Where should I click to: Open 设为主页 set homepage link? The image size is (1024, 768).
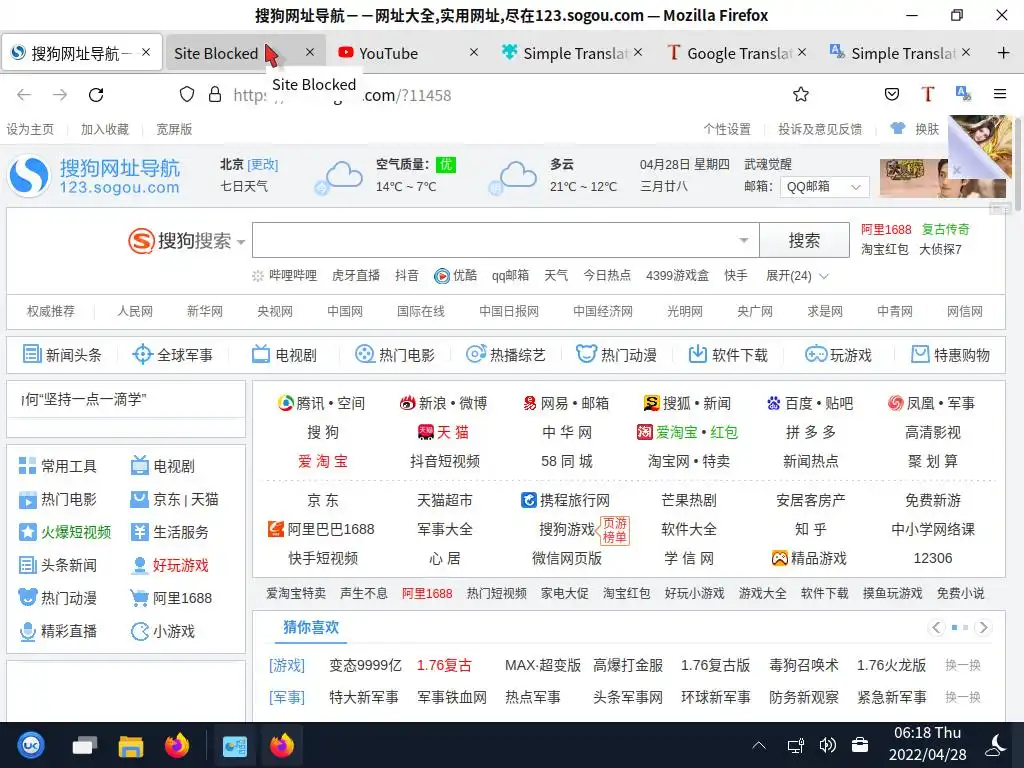pos(30,129)
